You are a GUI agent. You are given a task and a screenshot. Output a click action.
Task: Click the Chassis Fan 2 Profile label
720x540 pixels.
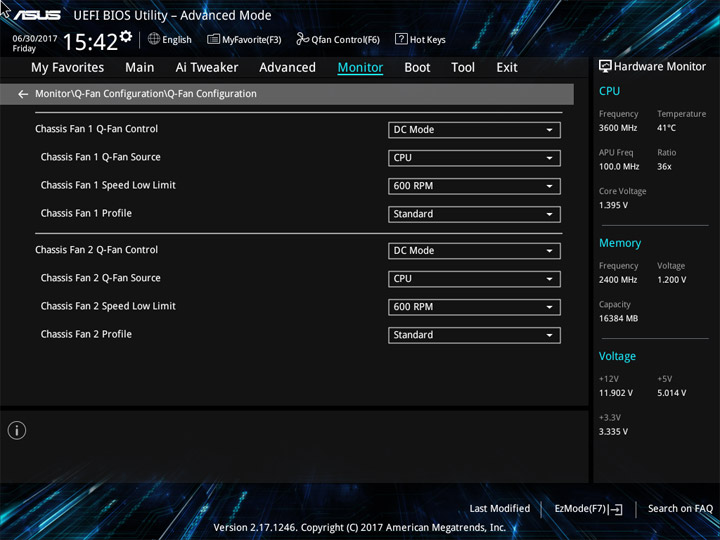click(86, 334)
